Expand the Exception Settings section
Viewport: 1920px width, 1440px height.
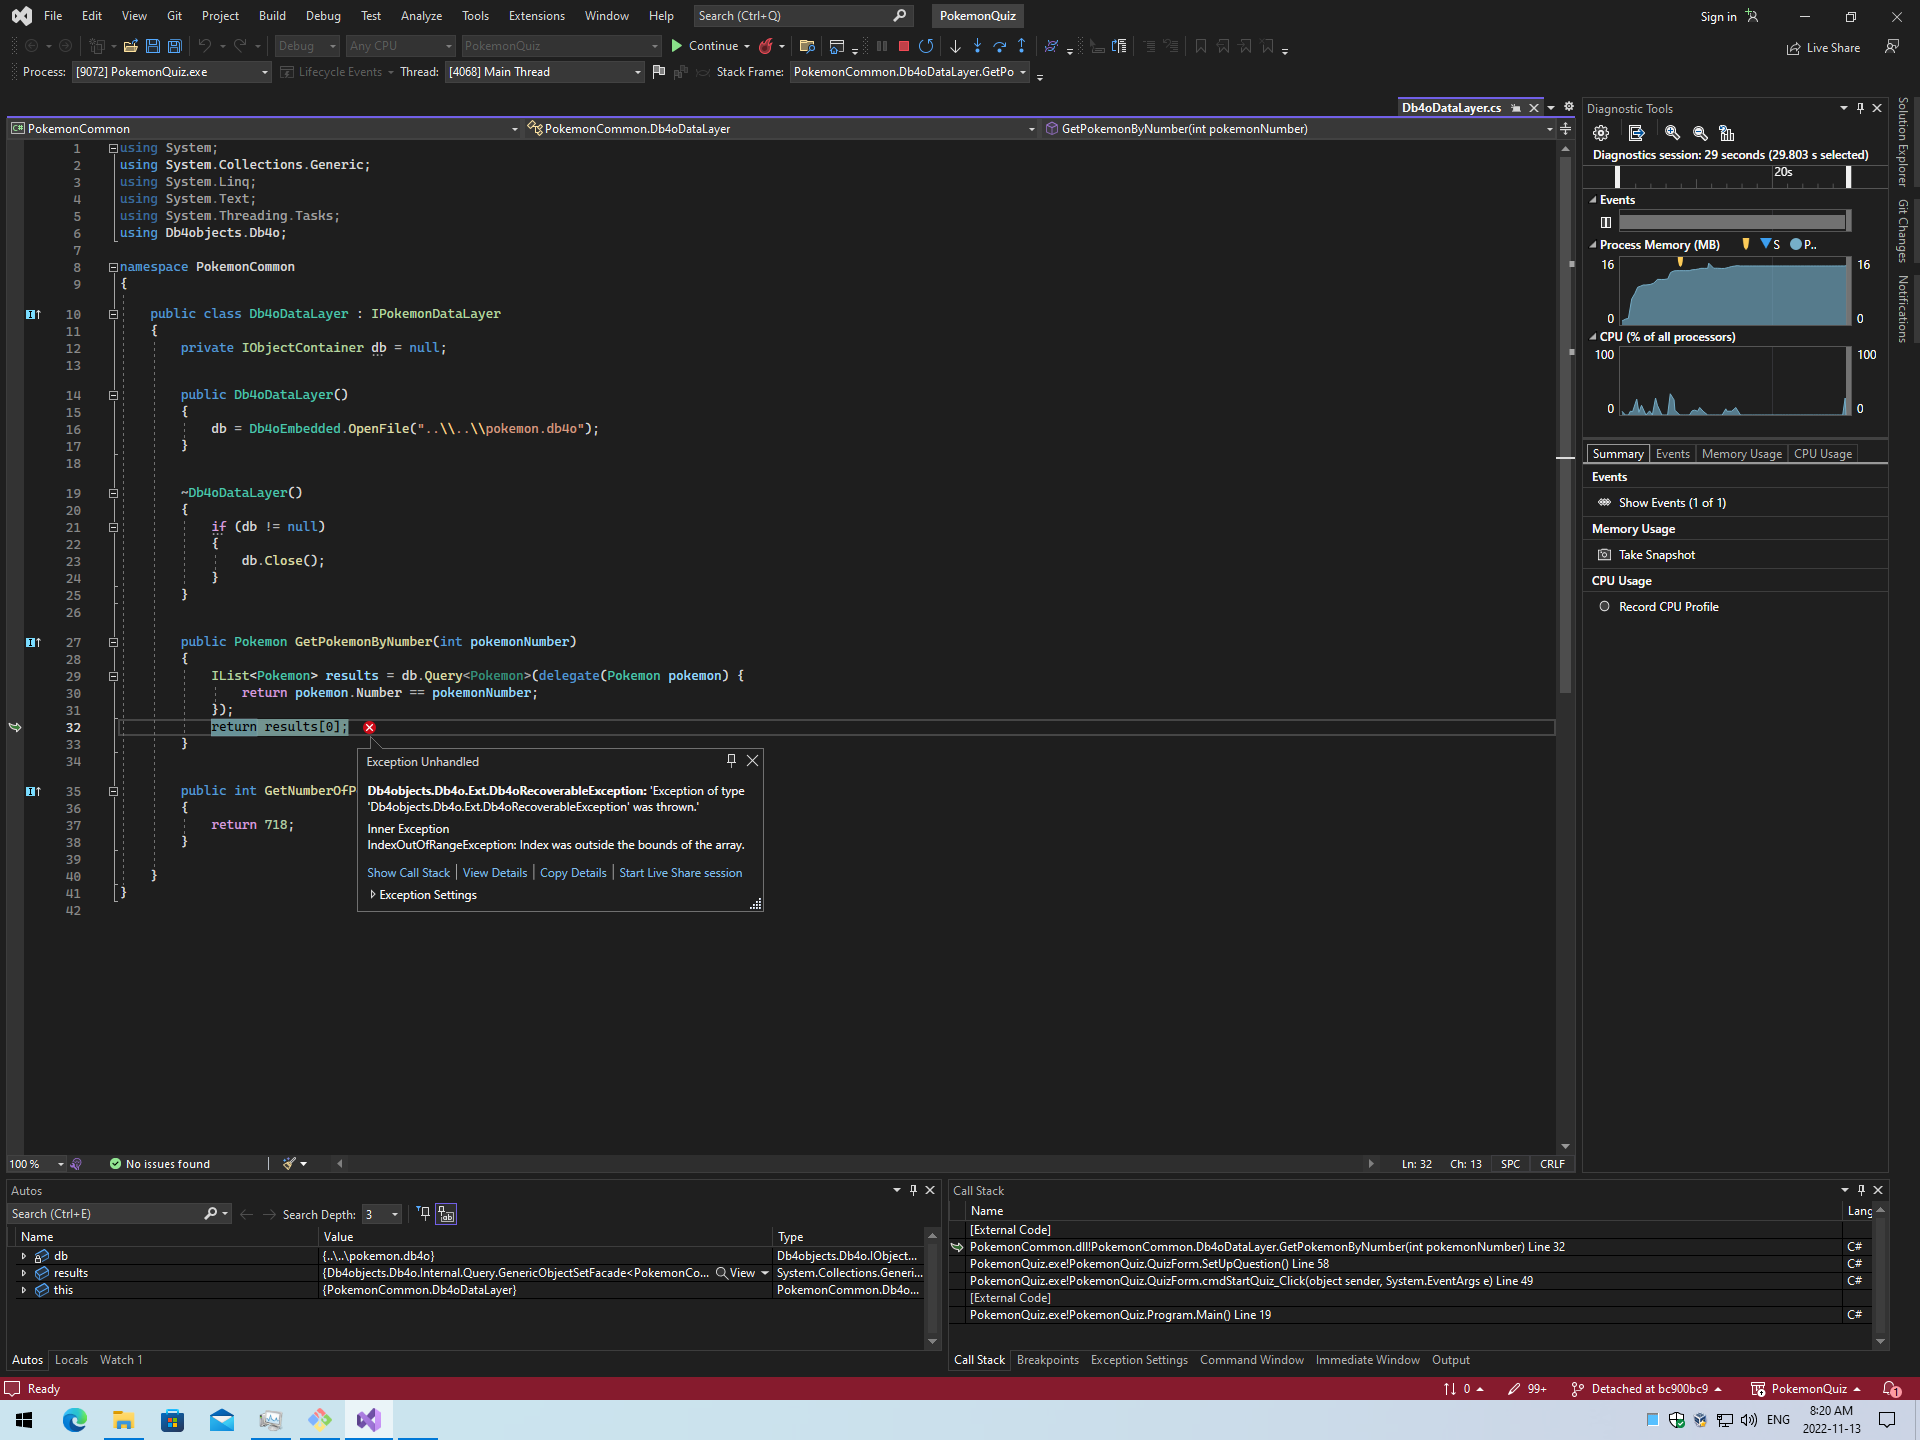pyautogui.click(x=373, y=895)
